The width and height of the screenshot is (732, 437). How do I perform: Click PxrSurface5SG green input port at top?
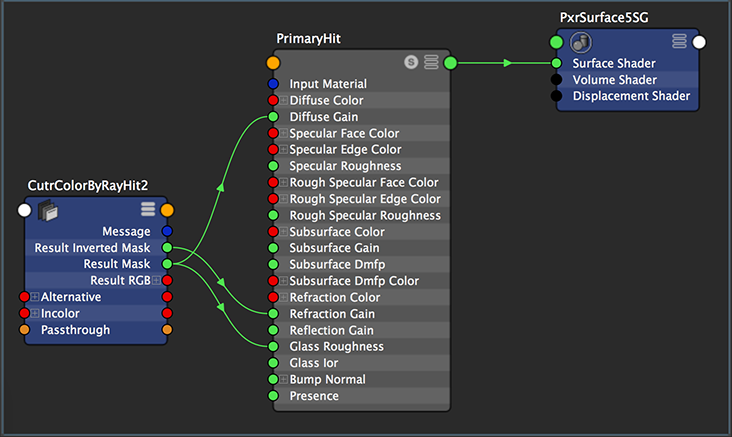pyautogui.click(x=556, y=42)
